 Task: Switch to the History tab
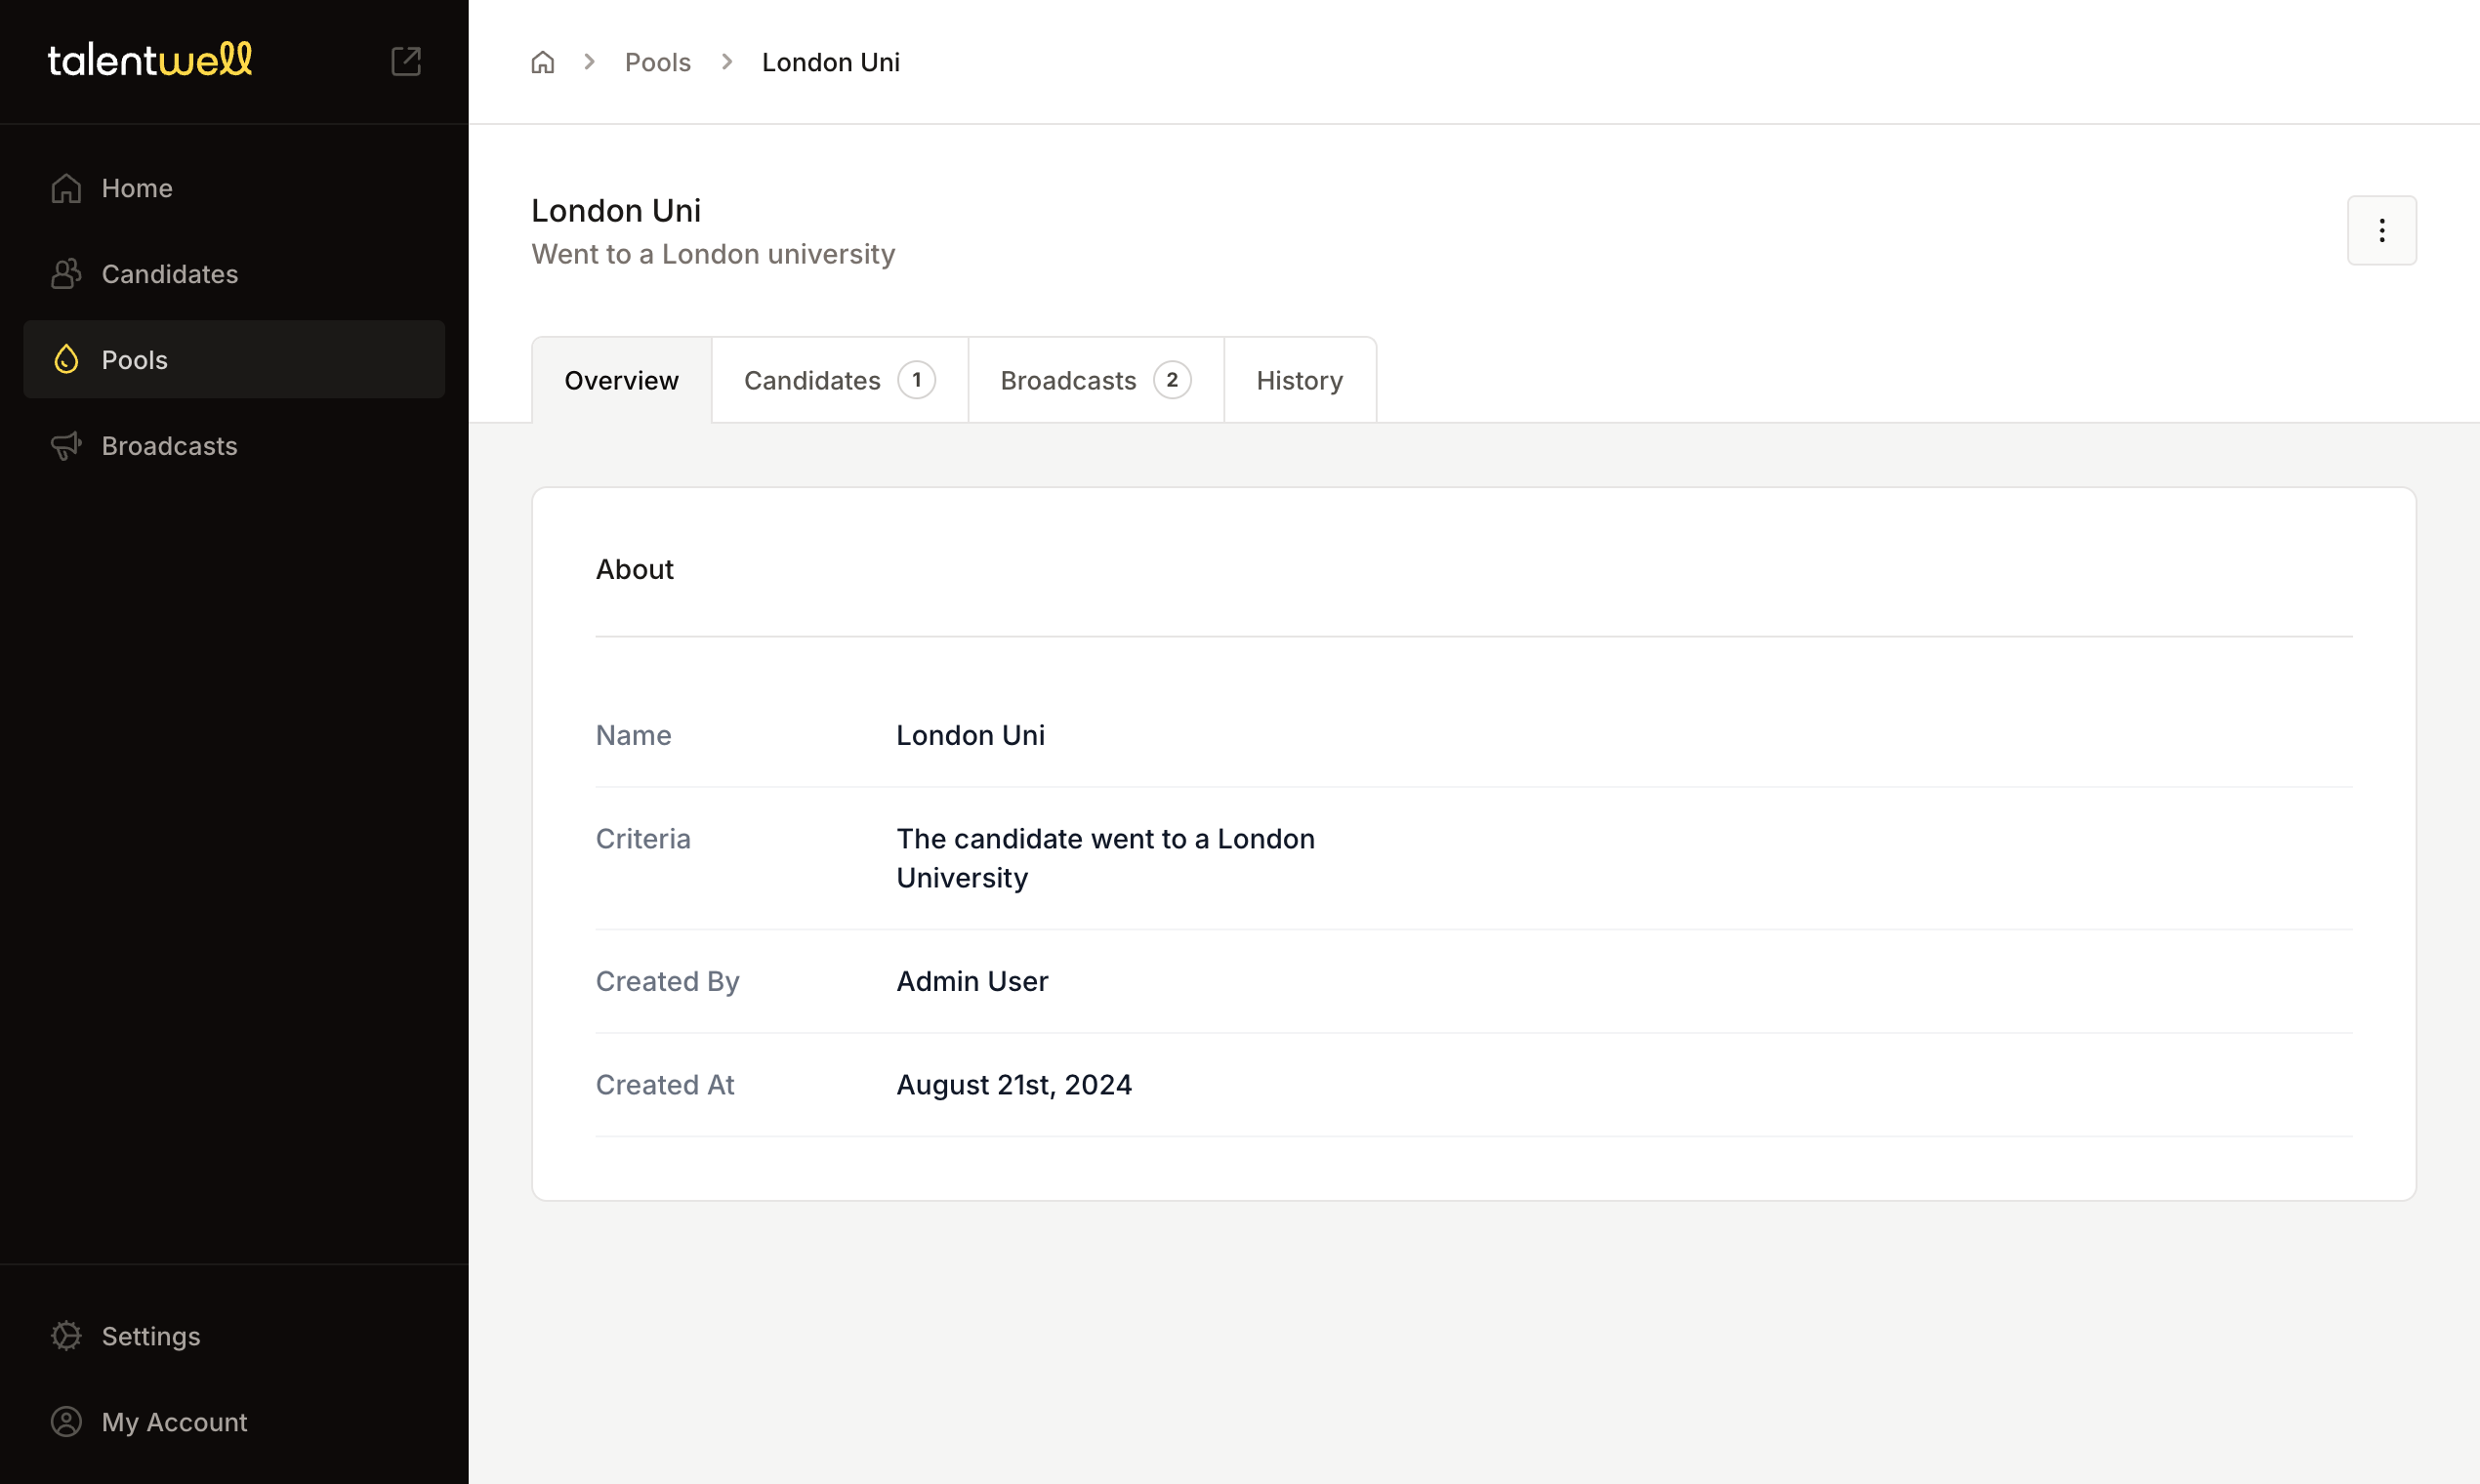[1299, 380]
